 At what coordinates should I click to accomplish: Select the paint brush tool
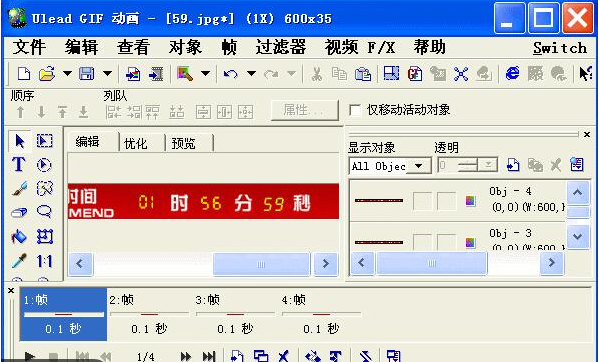pos(19,189)
